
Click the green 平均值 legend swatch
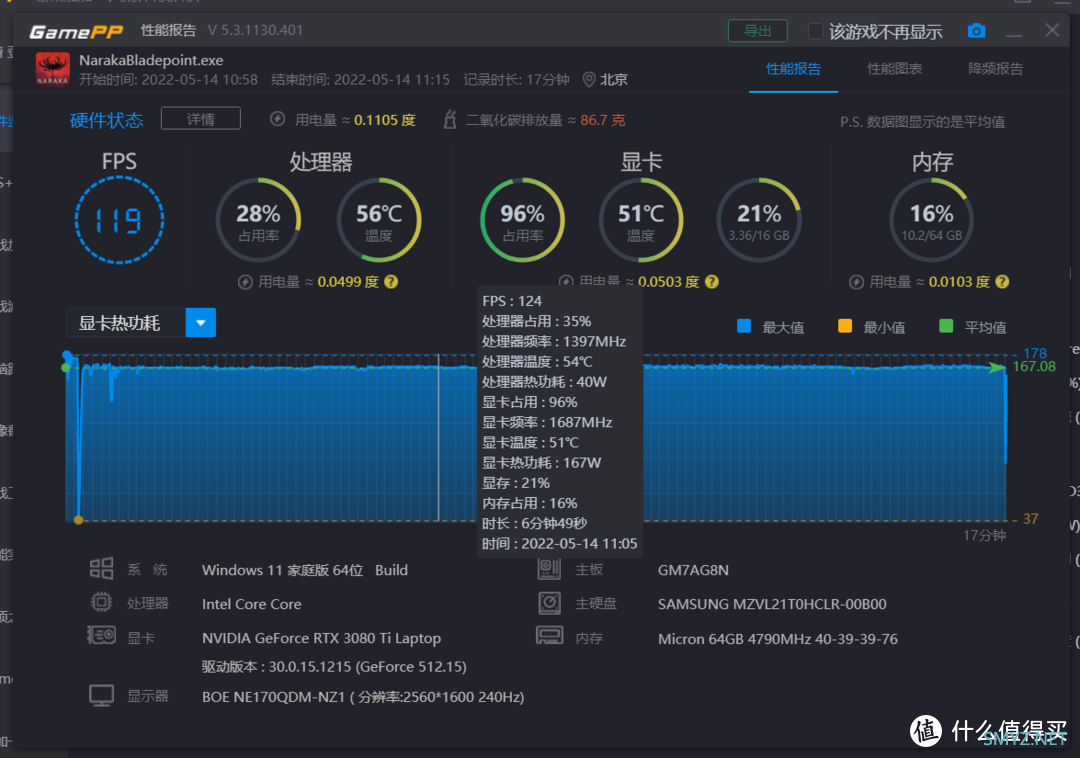coord(946,326)
